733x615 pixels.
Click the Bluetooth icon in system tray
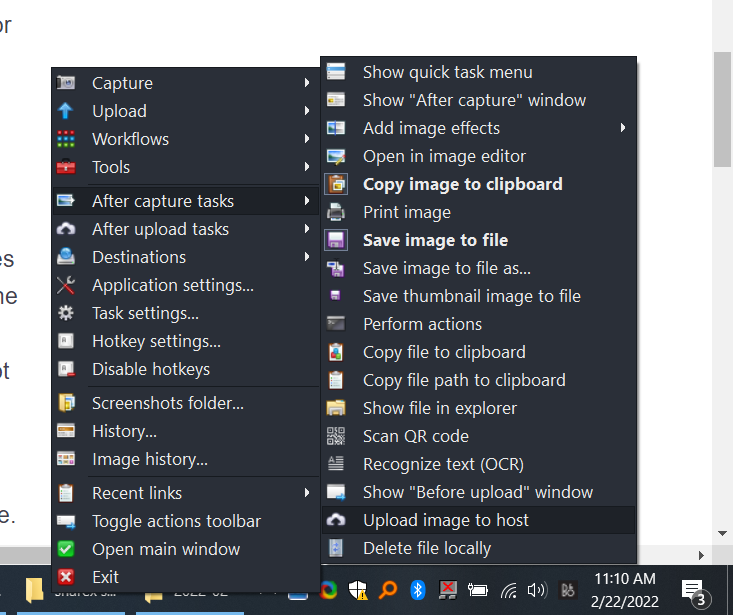click(x=418, y=589)
